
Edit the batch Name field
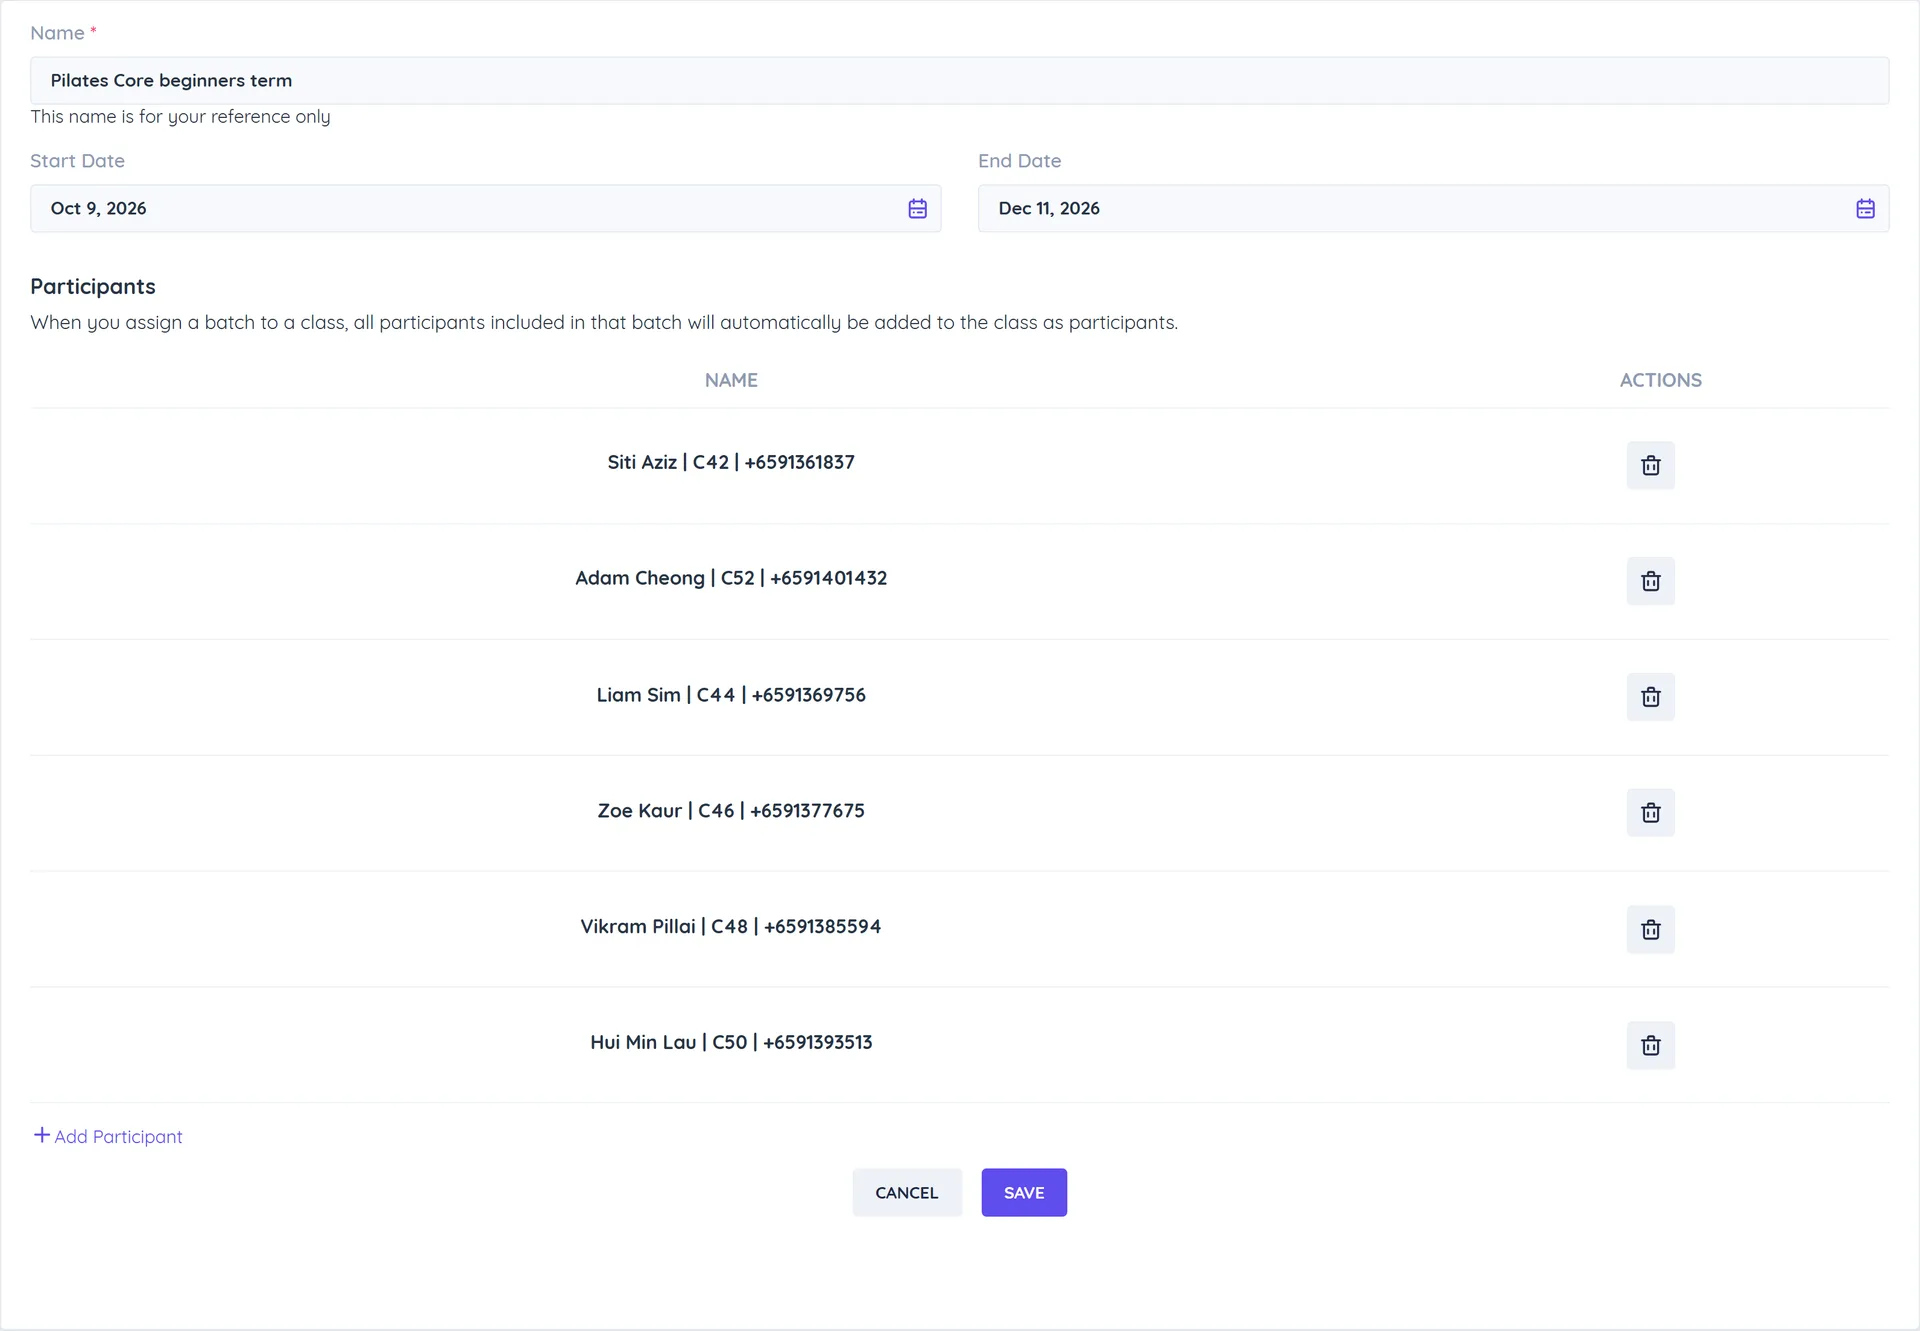point(959,80)
